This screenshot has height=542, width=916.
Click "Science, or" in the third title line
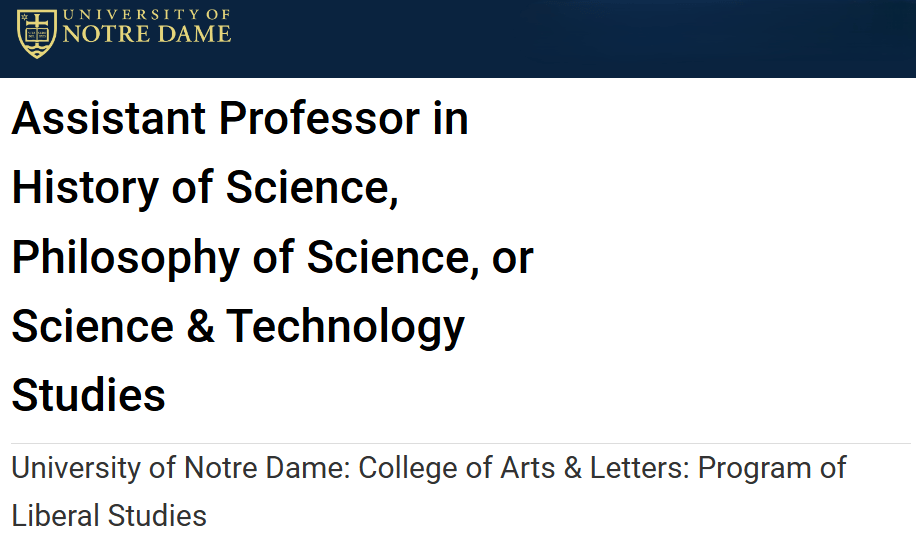(420, 257)
